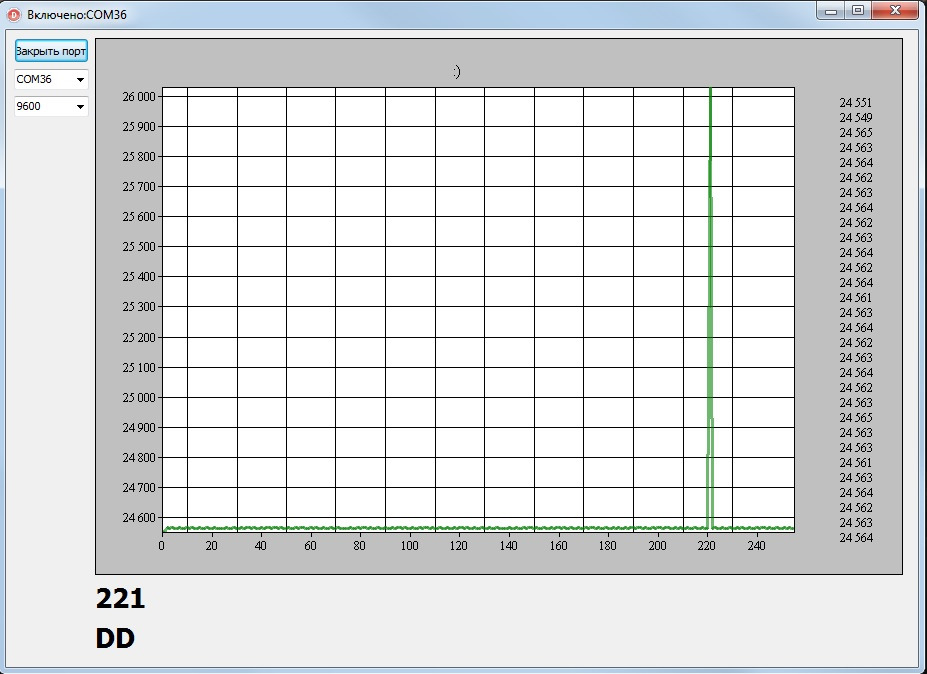Click the '80' x-axis label
The image size is (927, 674).
click(359, 546)
